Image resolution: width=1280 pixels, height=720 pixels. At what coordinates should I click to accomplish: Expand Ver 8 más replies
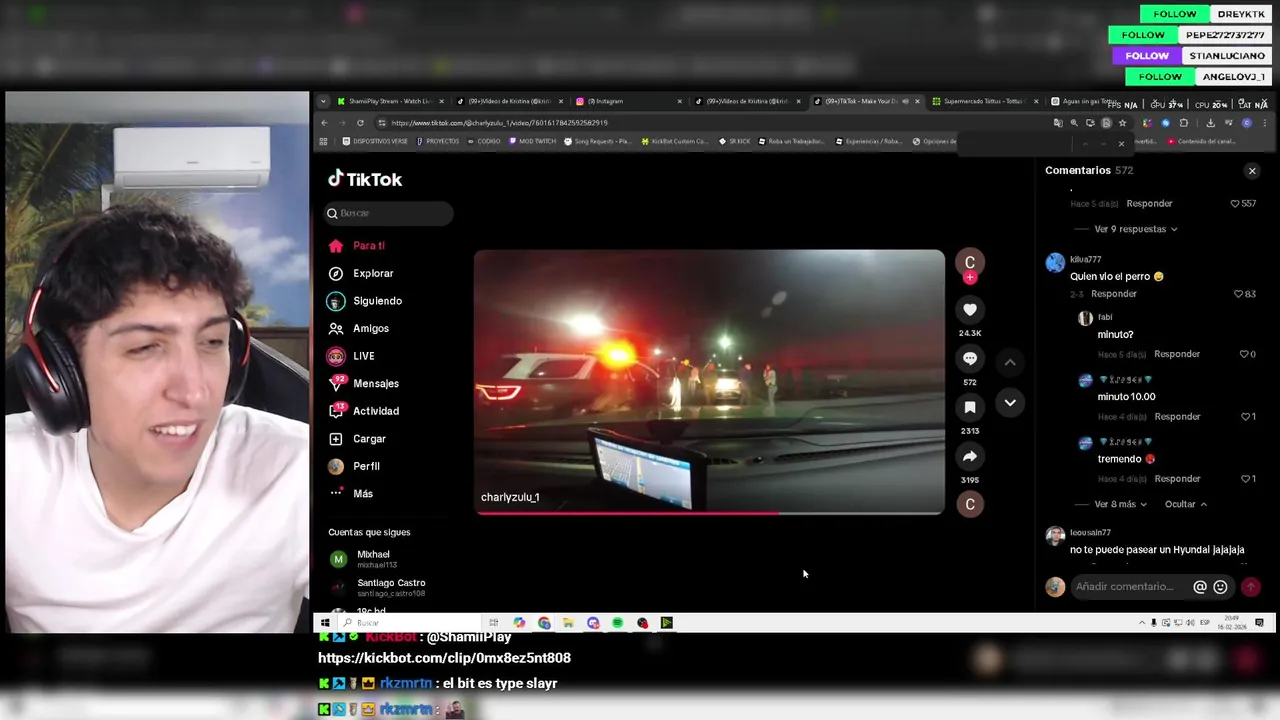(1121, 504)
